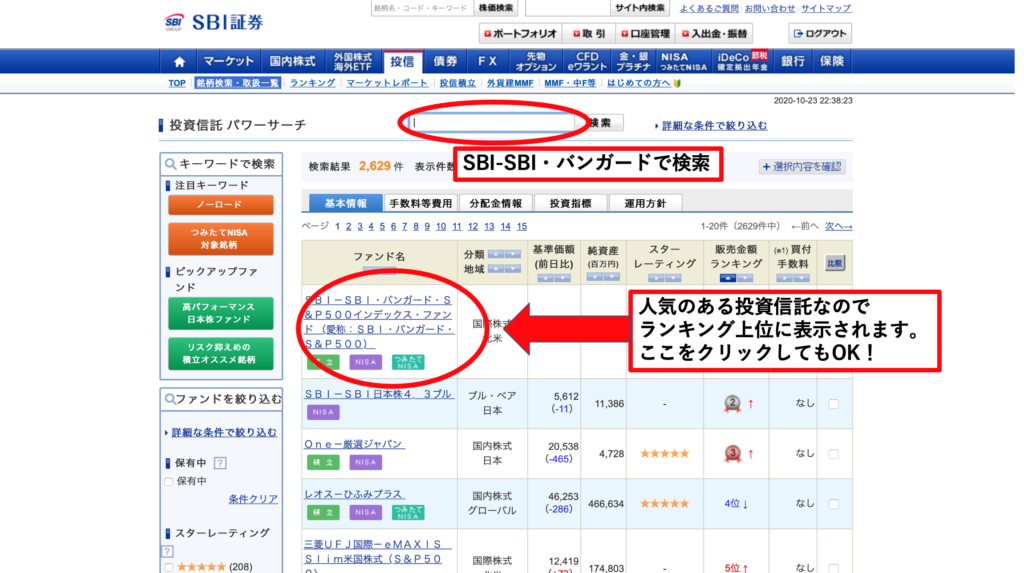Sort 地域 column descending
Screen dimensions: 1024x573
pyautogui.click(x=513, y=269)
